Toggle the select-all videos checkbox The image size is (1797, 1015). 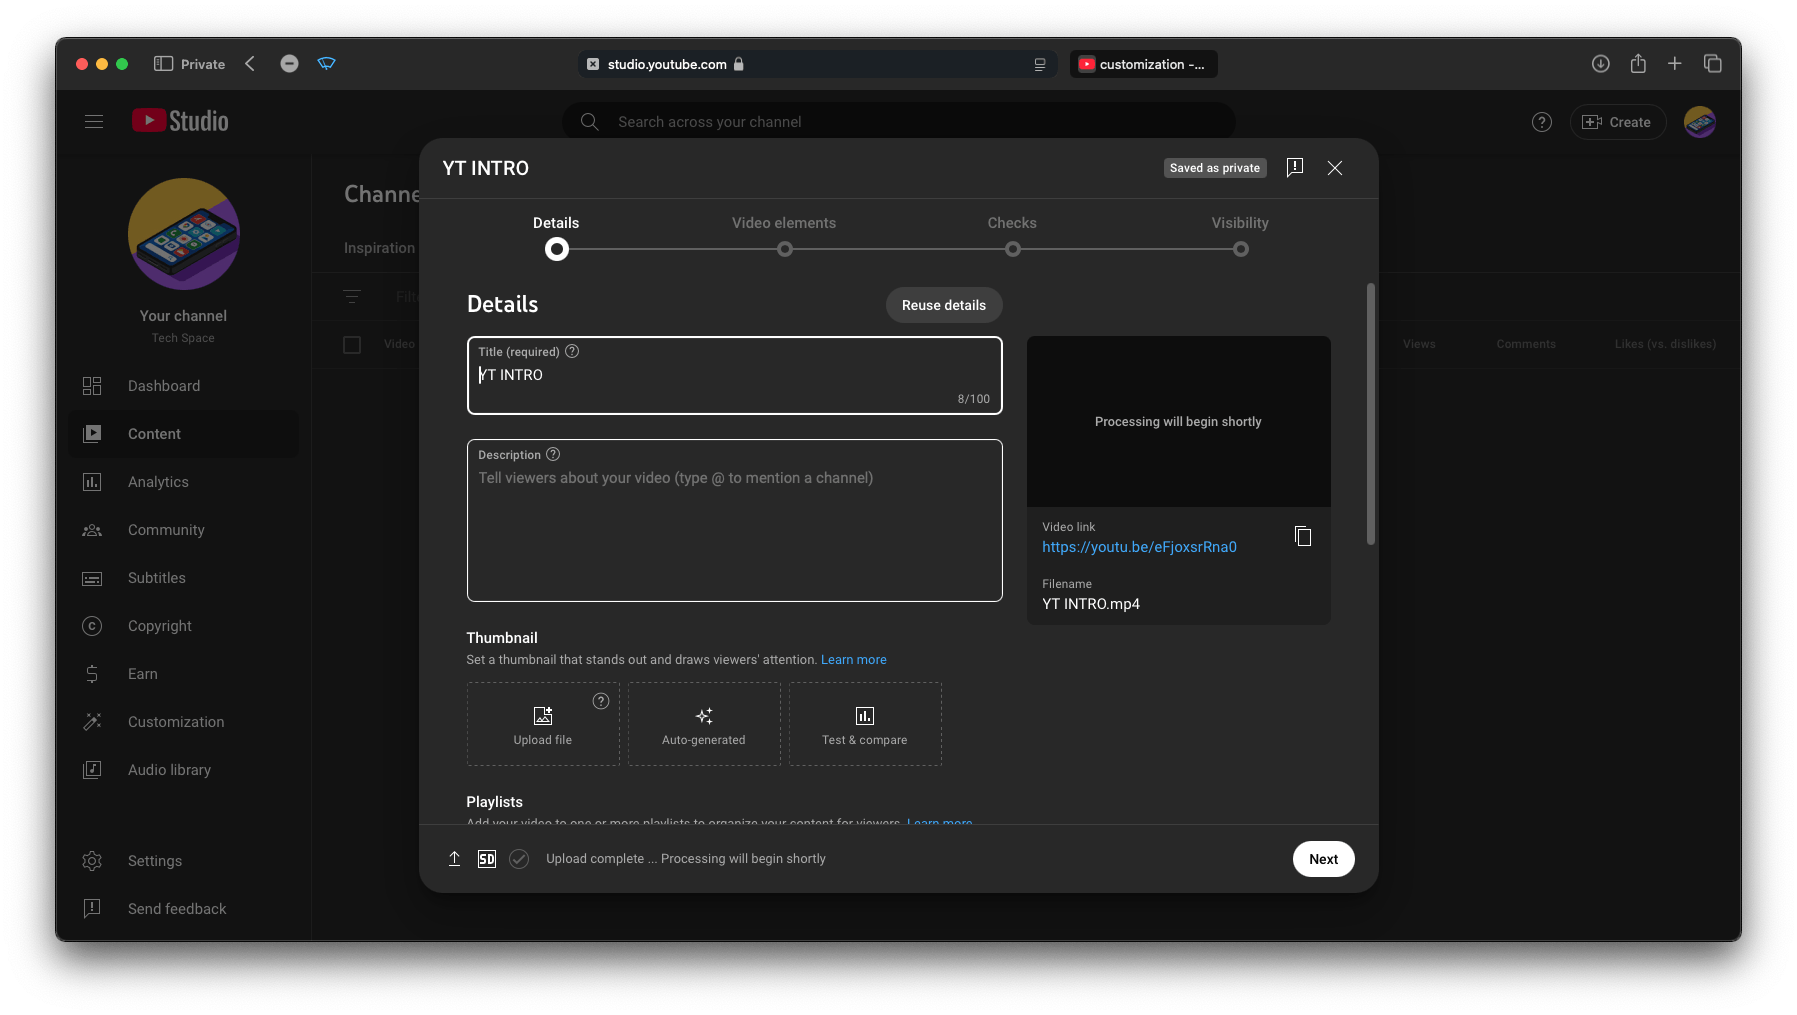click(352, 345)
